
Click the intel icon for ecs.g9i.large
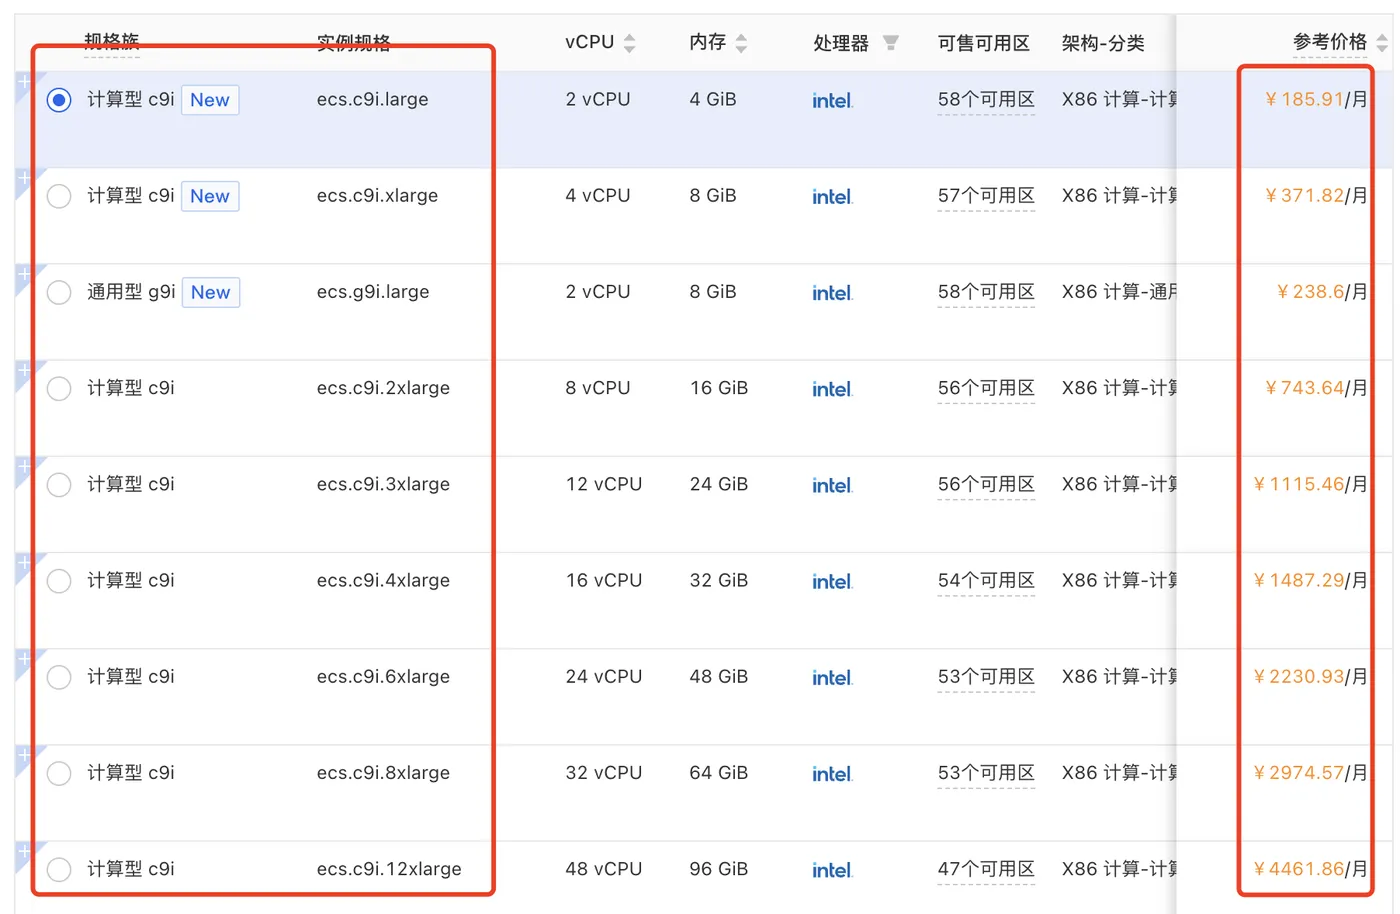pos(832,292)
